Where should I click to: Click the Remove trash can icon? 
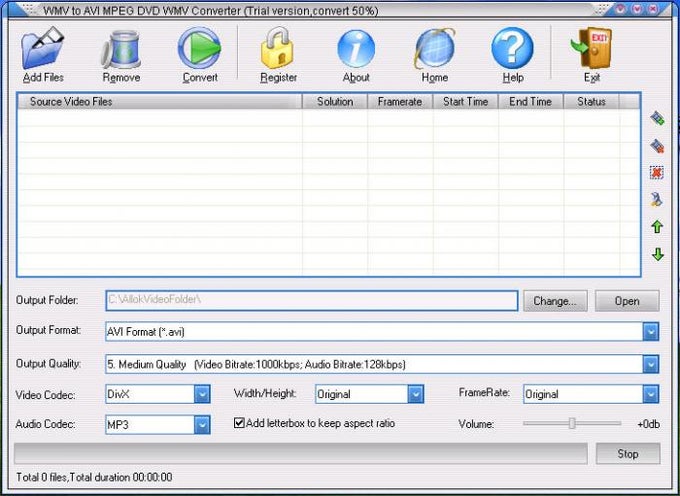pos(121,49)
